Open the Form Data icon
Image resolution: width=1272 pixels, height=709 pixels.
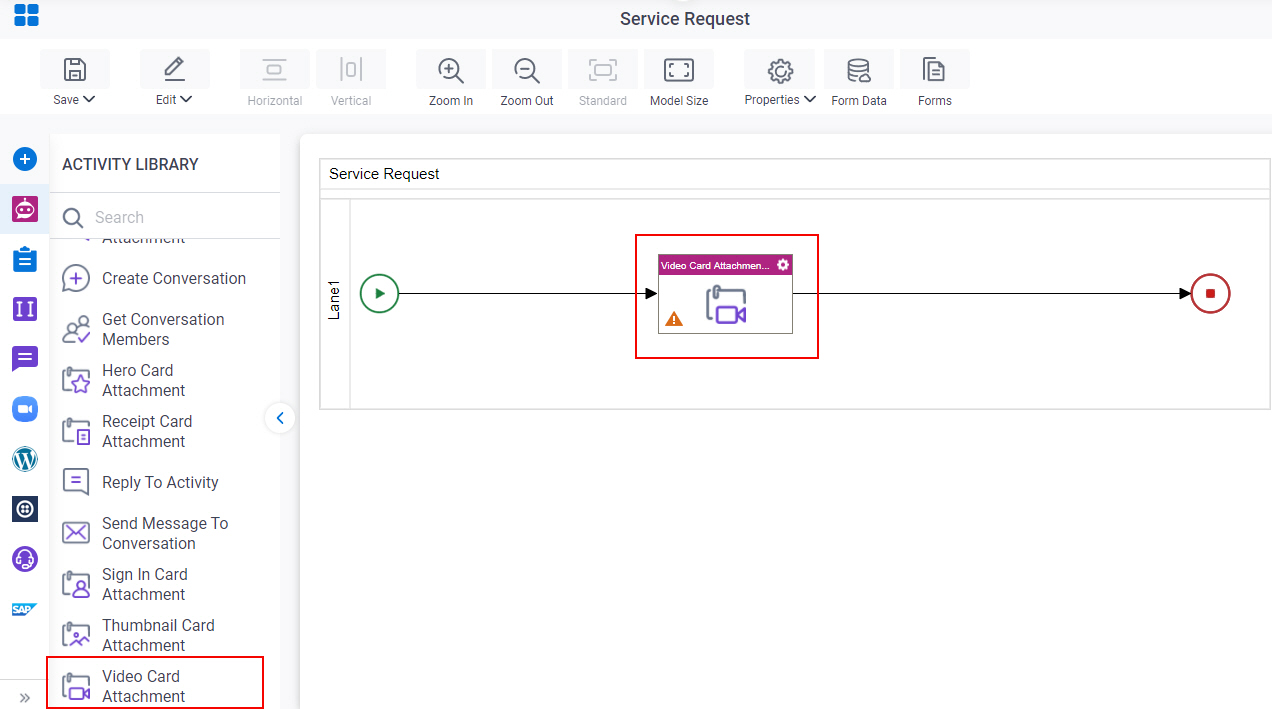pos(858,70)
